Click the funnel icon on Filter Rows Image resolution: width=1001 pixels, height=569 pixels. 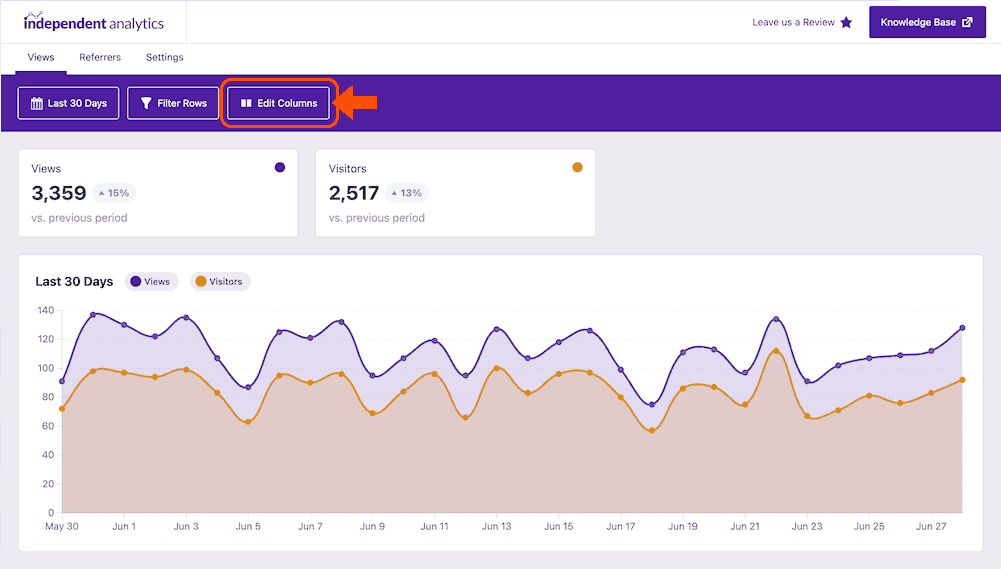146,103
